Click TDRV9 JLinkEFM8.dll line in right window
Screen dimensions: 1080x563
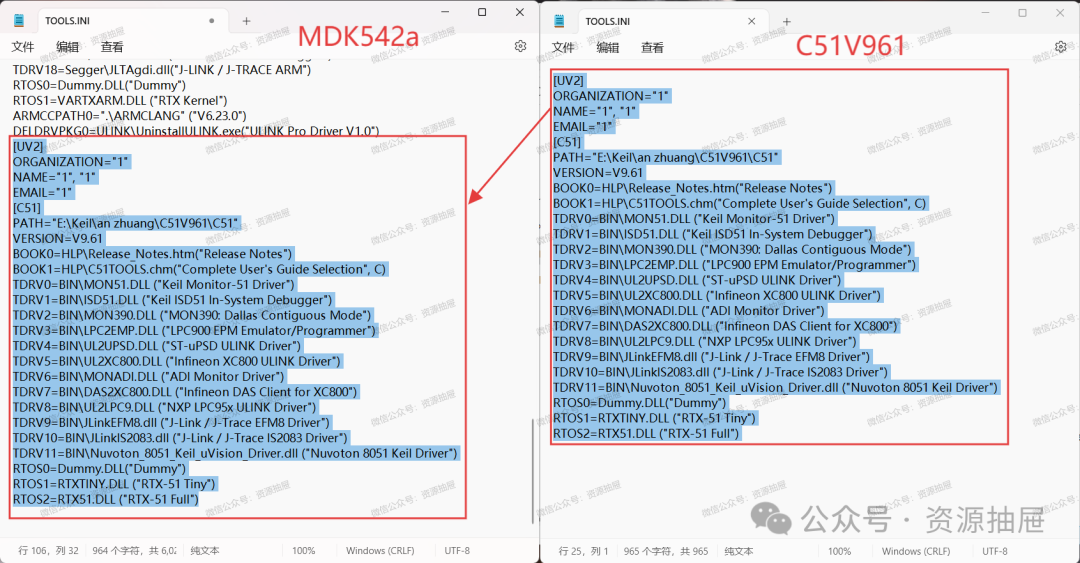coord(712,356)
